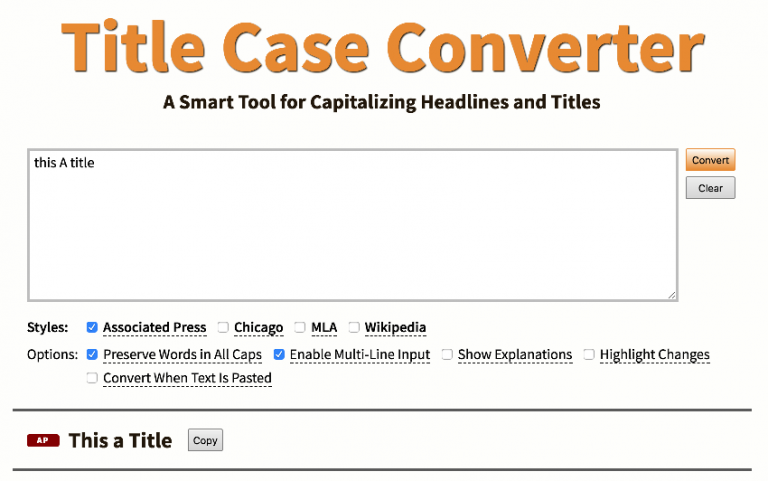Toggle Enable Multi-Line Input checkbox
This screenshot has width=768, height=481.
pyautogui.click(x=279, y=354)
